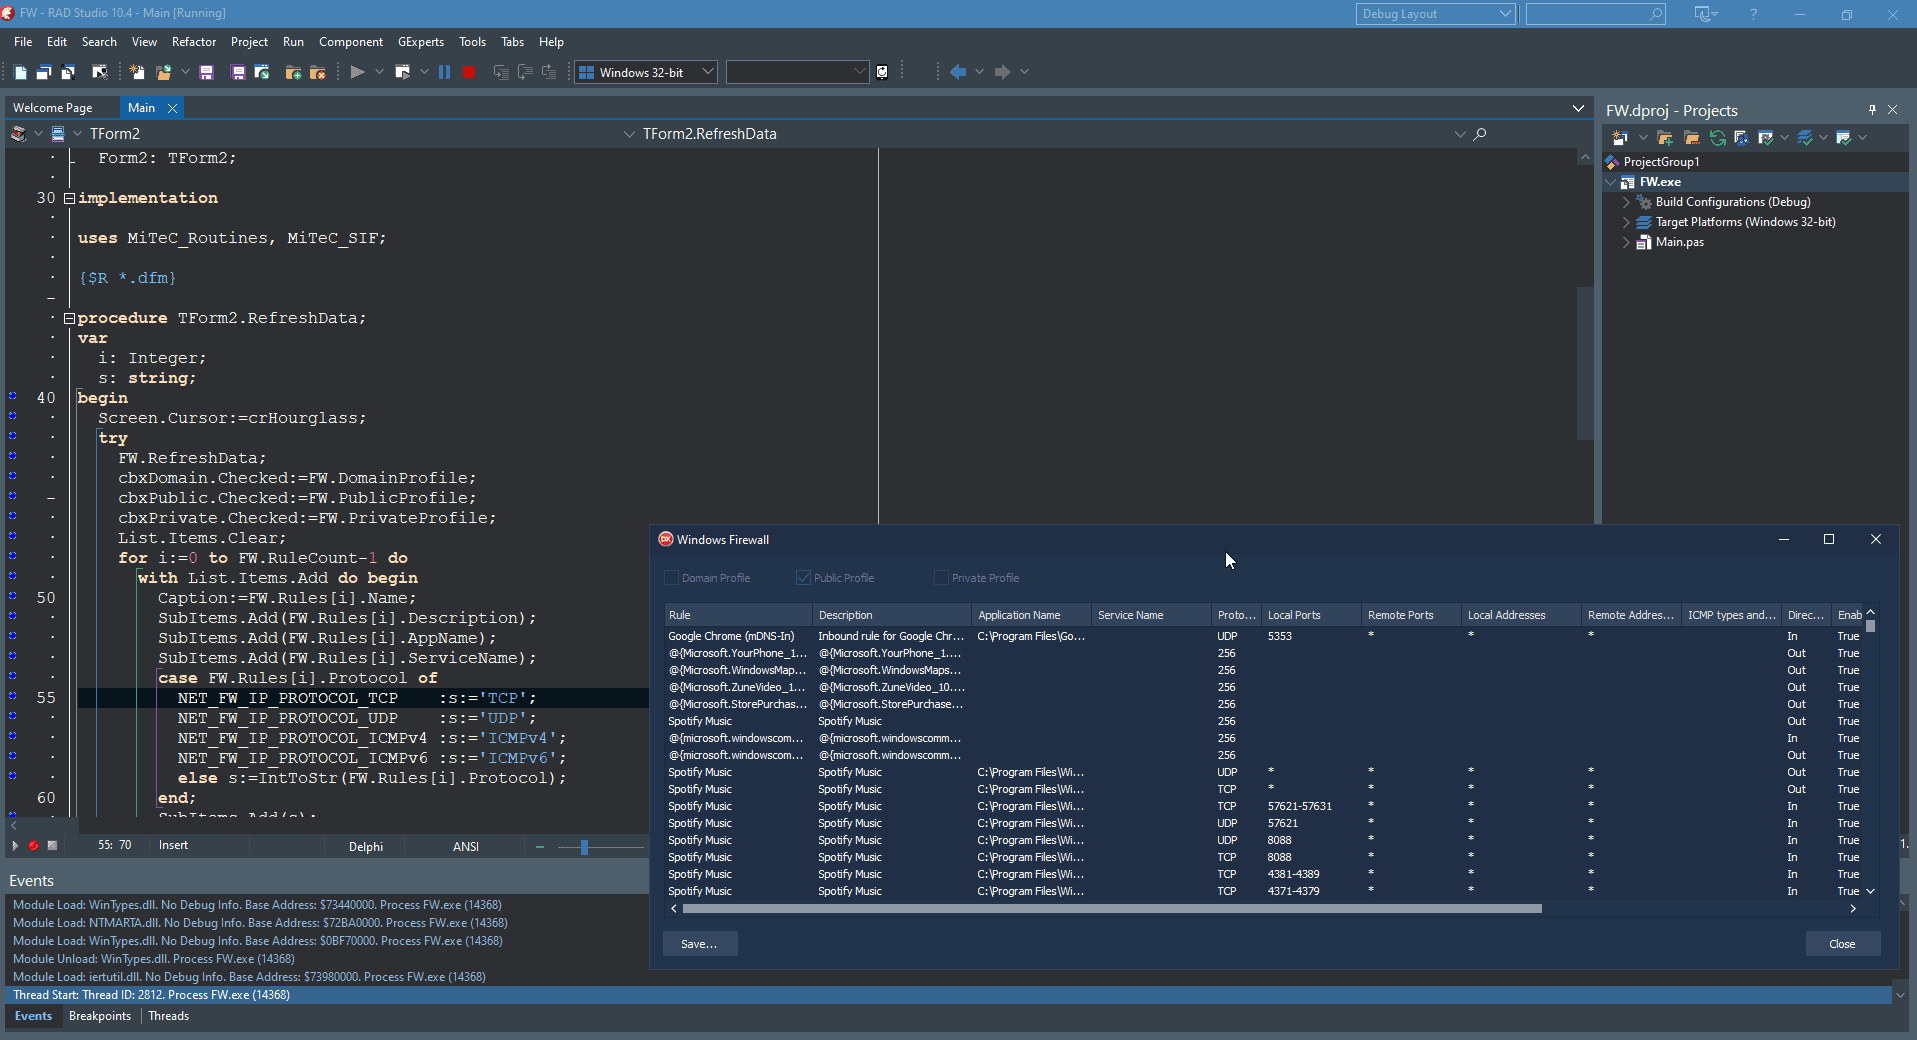Toggle the Public Profile checkbox
Image resolution: width=1917 pixels, height=1040 pixels.
803,578
